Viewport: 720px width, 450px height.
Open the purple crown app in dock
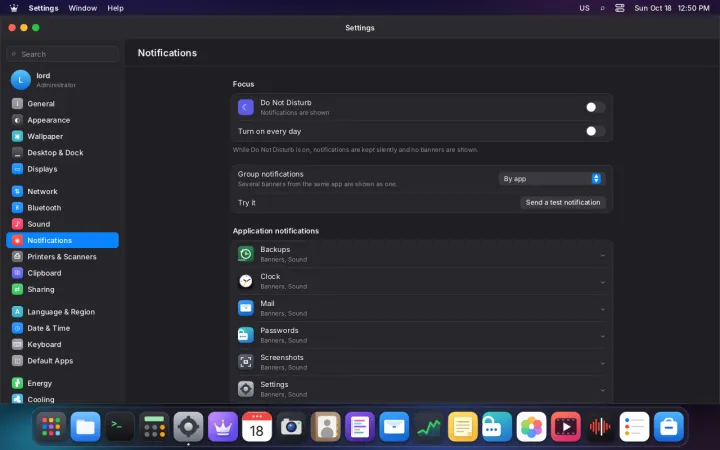(223, 427)
